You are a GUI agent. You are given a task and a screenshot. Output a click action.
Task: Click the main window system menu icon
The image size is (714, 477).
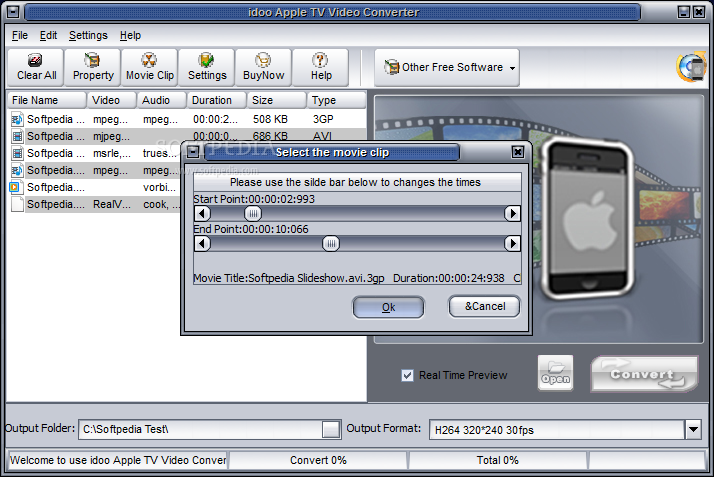13,12
